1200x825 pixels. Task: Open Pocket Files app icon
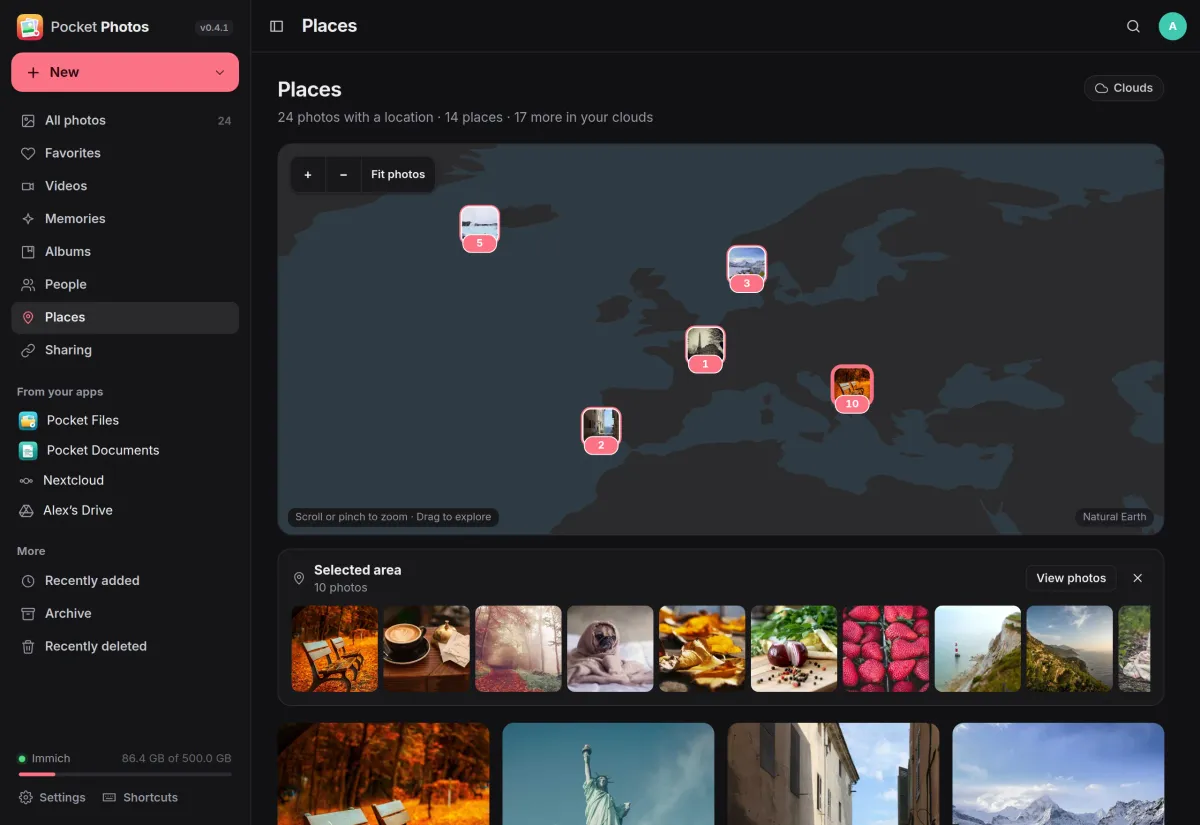28,420
